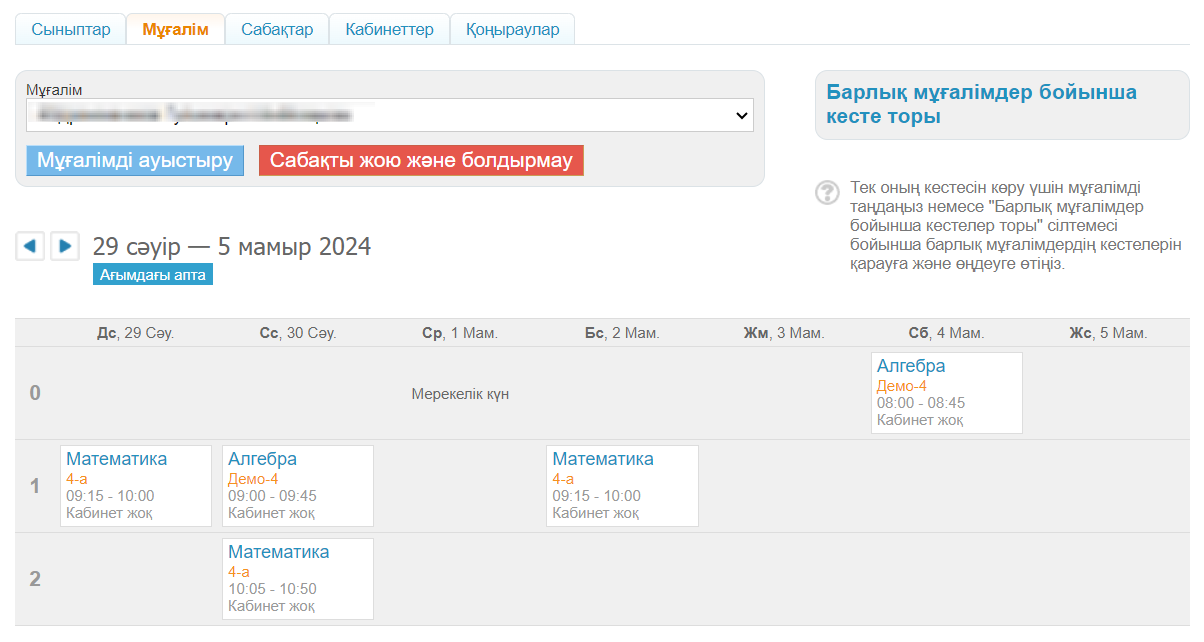
Task: Click the Мұғалімді ауыстыру button
Action: (x=135, y=160)
